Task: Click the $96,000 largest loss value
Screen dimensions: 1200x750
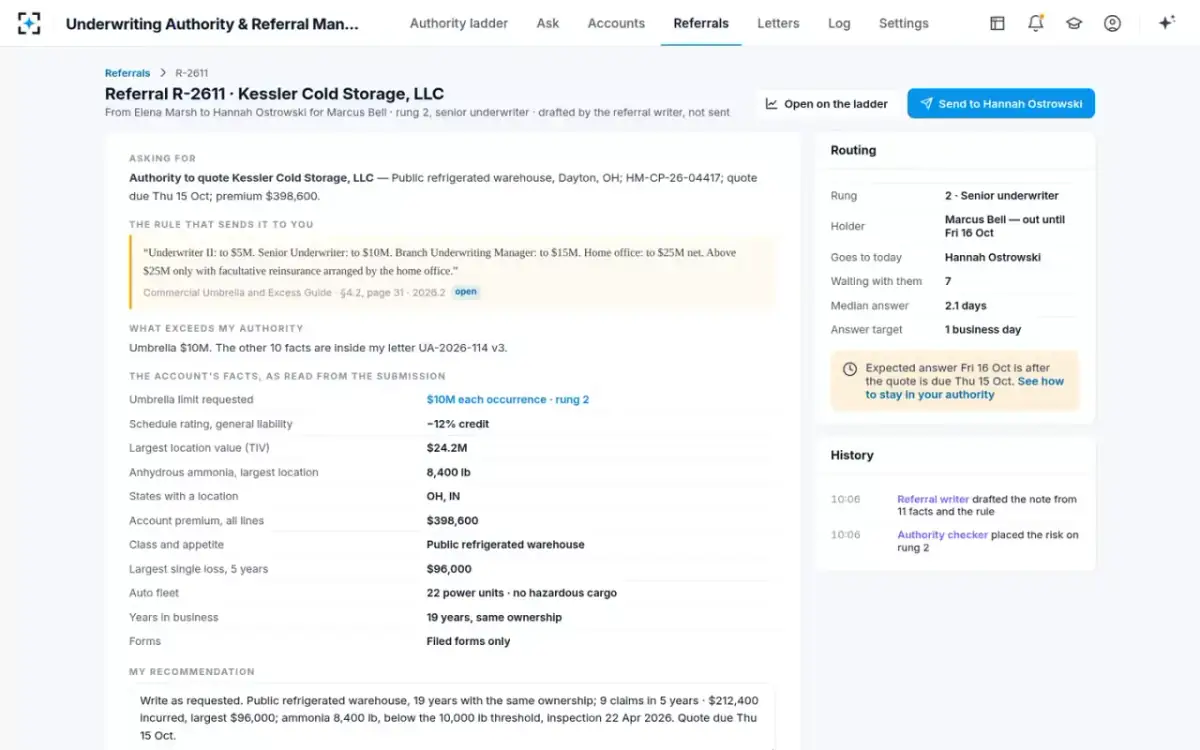Action: [x=449, y=569]
